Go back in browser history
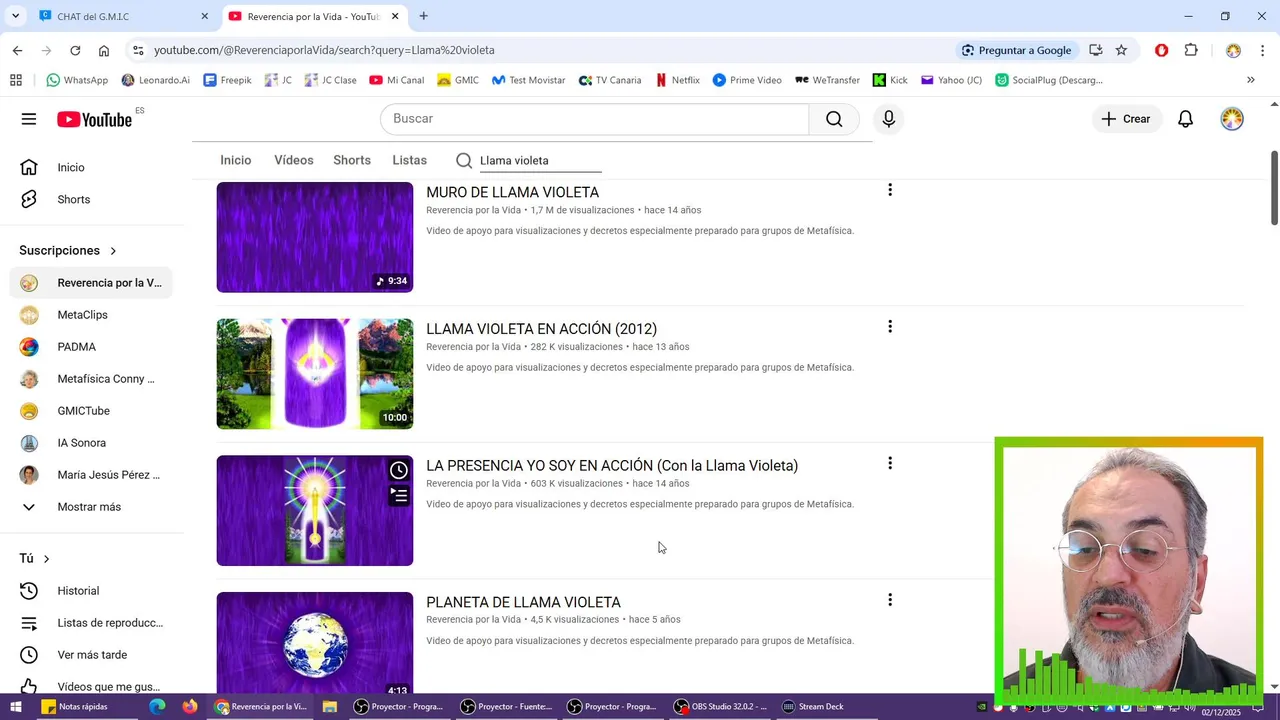The image size is (1280, 720). [x=17, y=50]
